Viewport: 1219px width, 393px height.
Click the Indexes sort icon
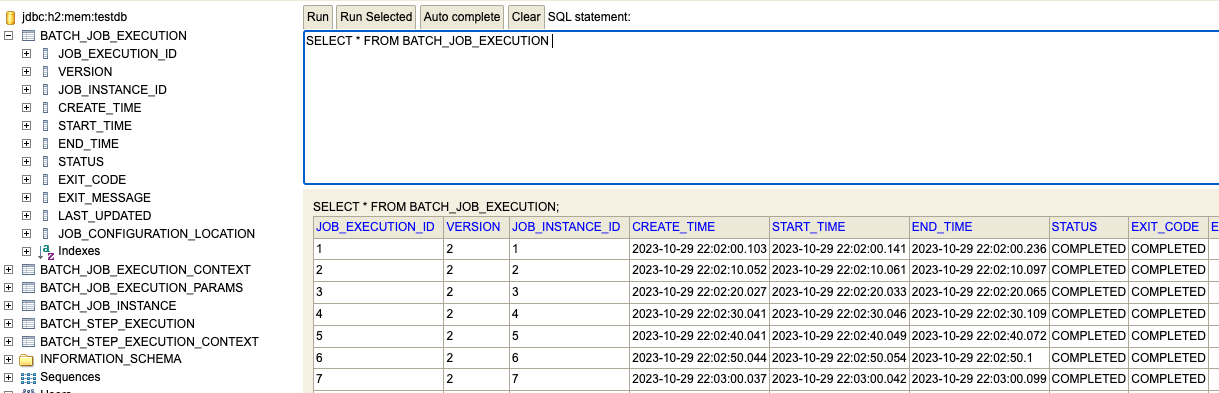[x=46, y=251]
